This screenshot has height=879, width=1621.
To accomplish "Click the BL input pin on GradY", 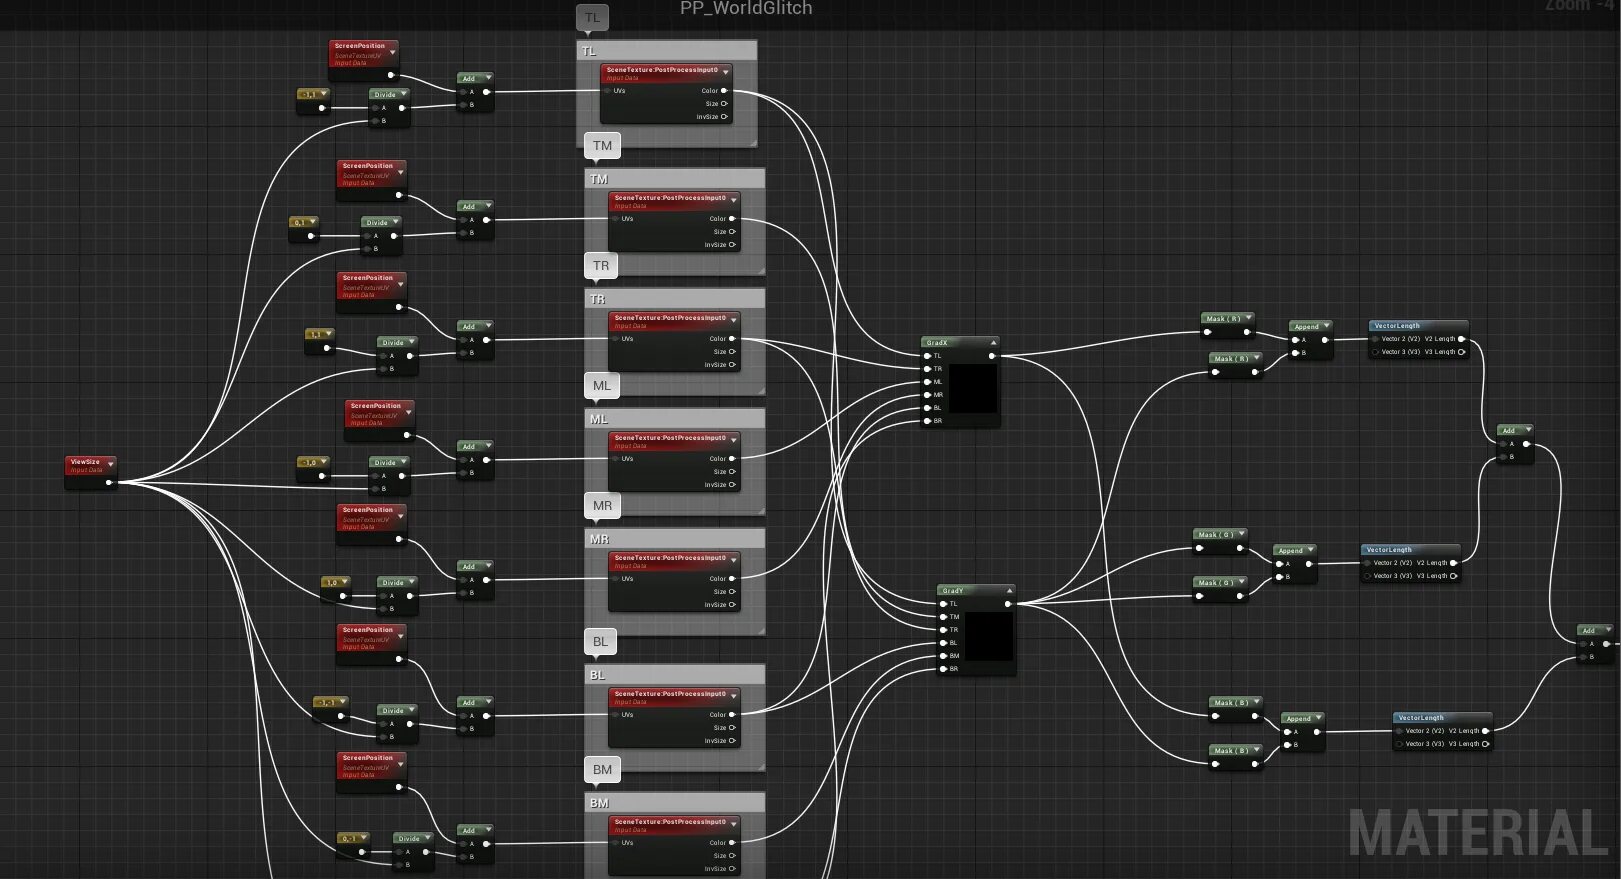I will (943, 643).
